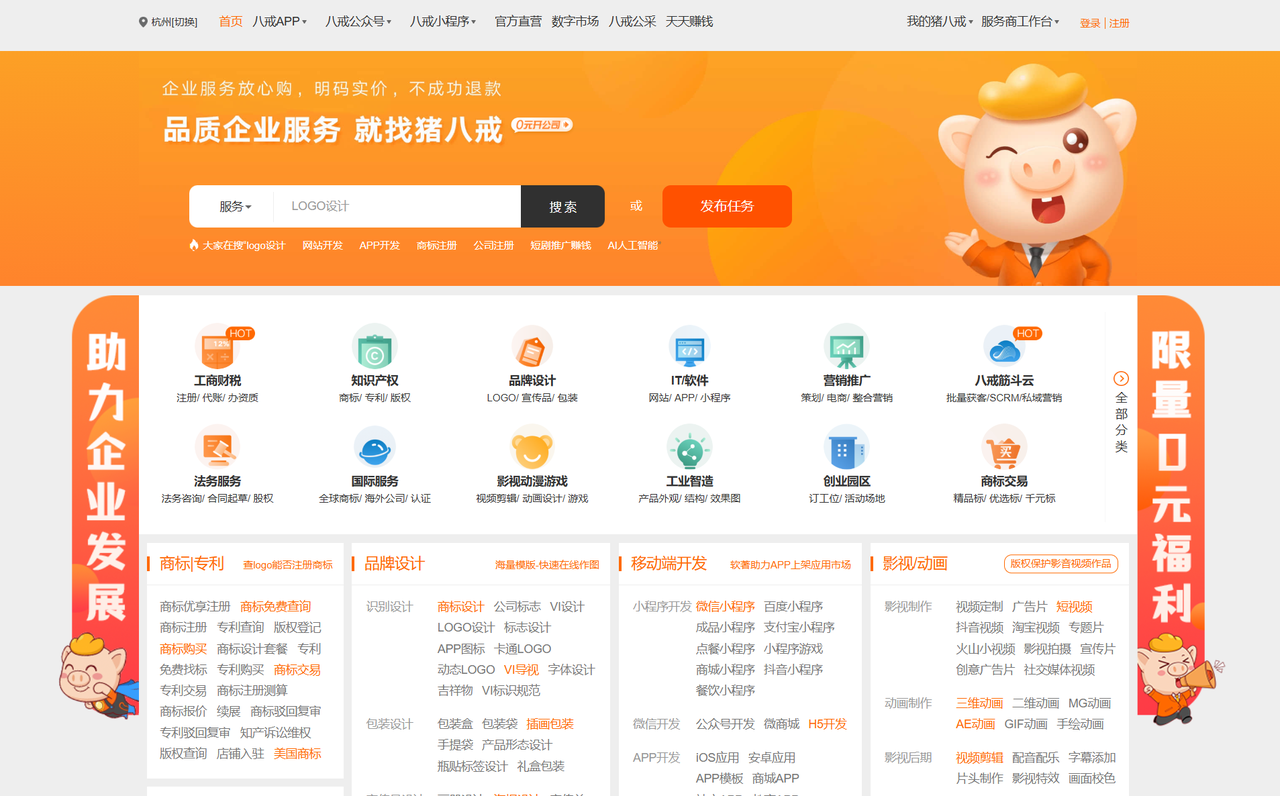The width and height of the screenshot is (1280, 796).
Task: Click the flame icon before 大家在搜
Action: point(194,245)
